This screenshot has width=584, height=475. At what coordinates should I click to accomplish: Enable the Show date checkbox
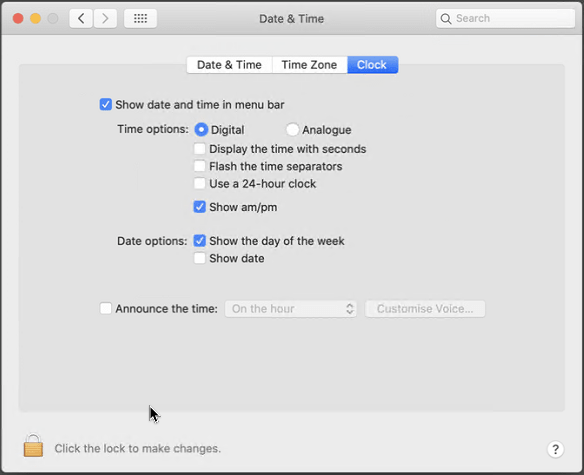point(200,258)
